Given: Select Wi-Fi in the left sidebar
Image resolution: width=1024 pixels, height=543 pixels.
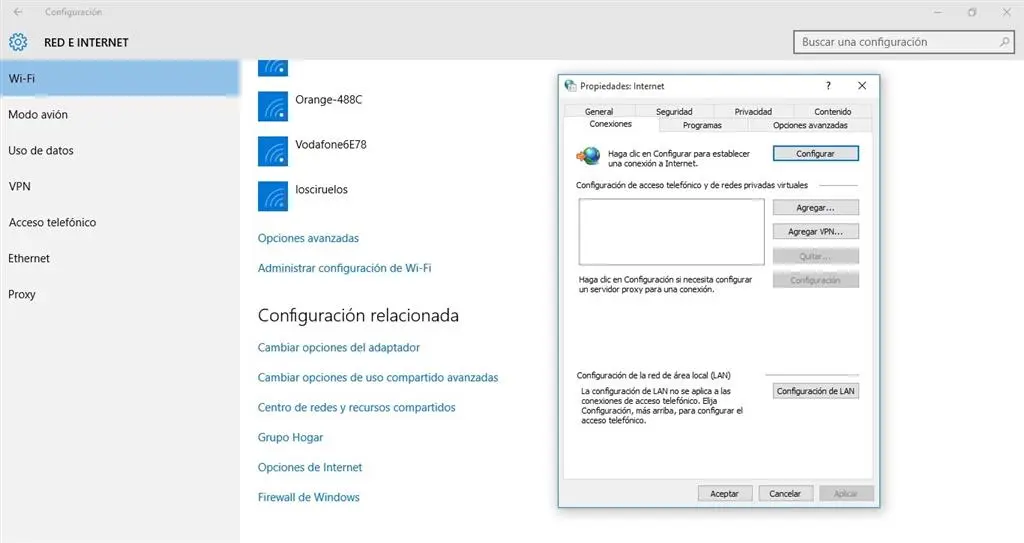Looking at the screenshot, I should pyautogui.click(x=120, y=78).
